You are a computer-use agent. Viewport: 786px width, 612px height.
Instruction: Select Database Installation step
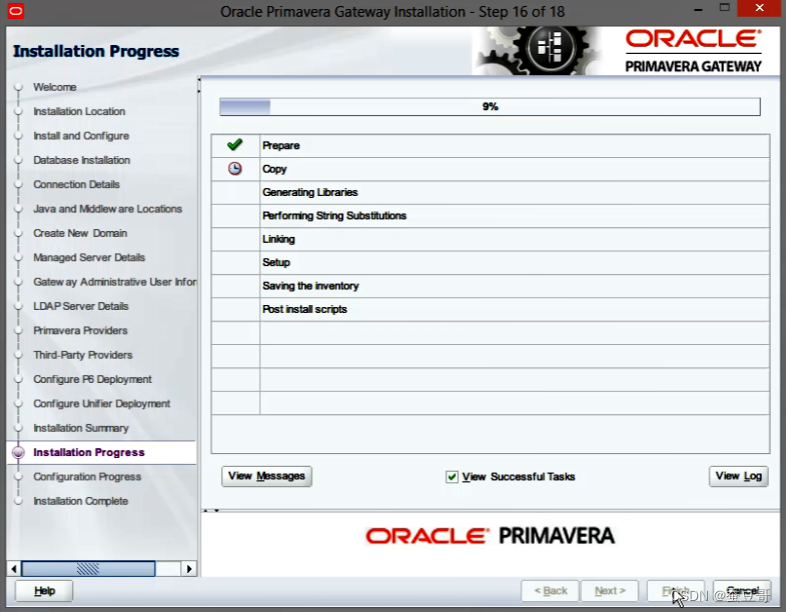tap(82, 160)
